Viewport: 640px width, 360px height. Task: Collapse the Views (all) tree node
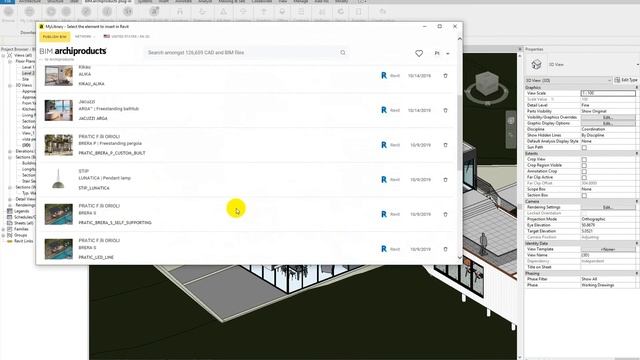click(3, 55)
